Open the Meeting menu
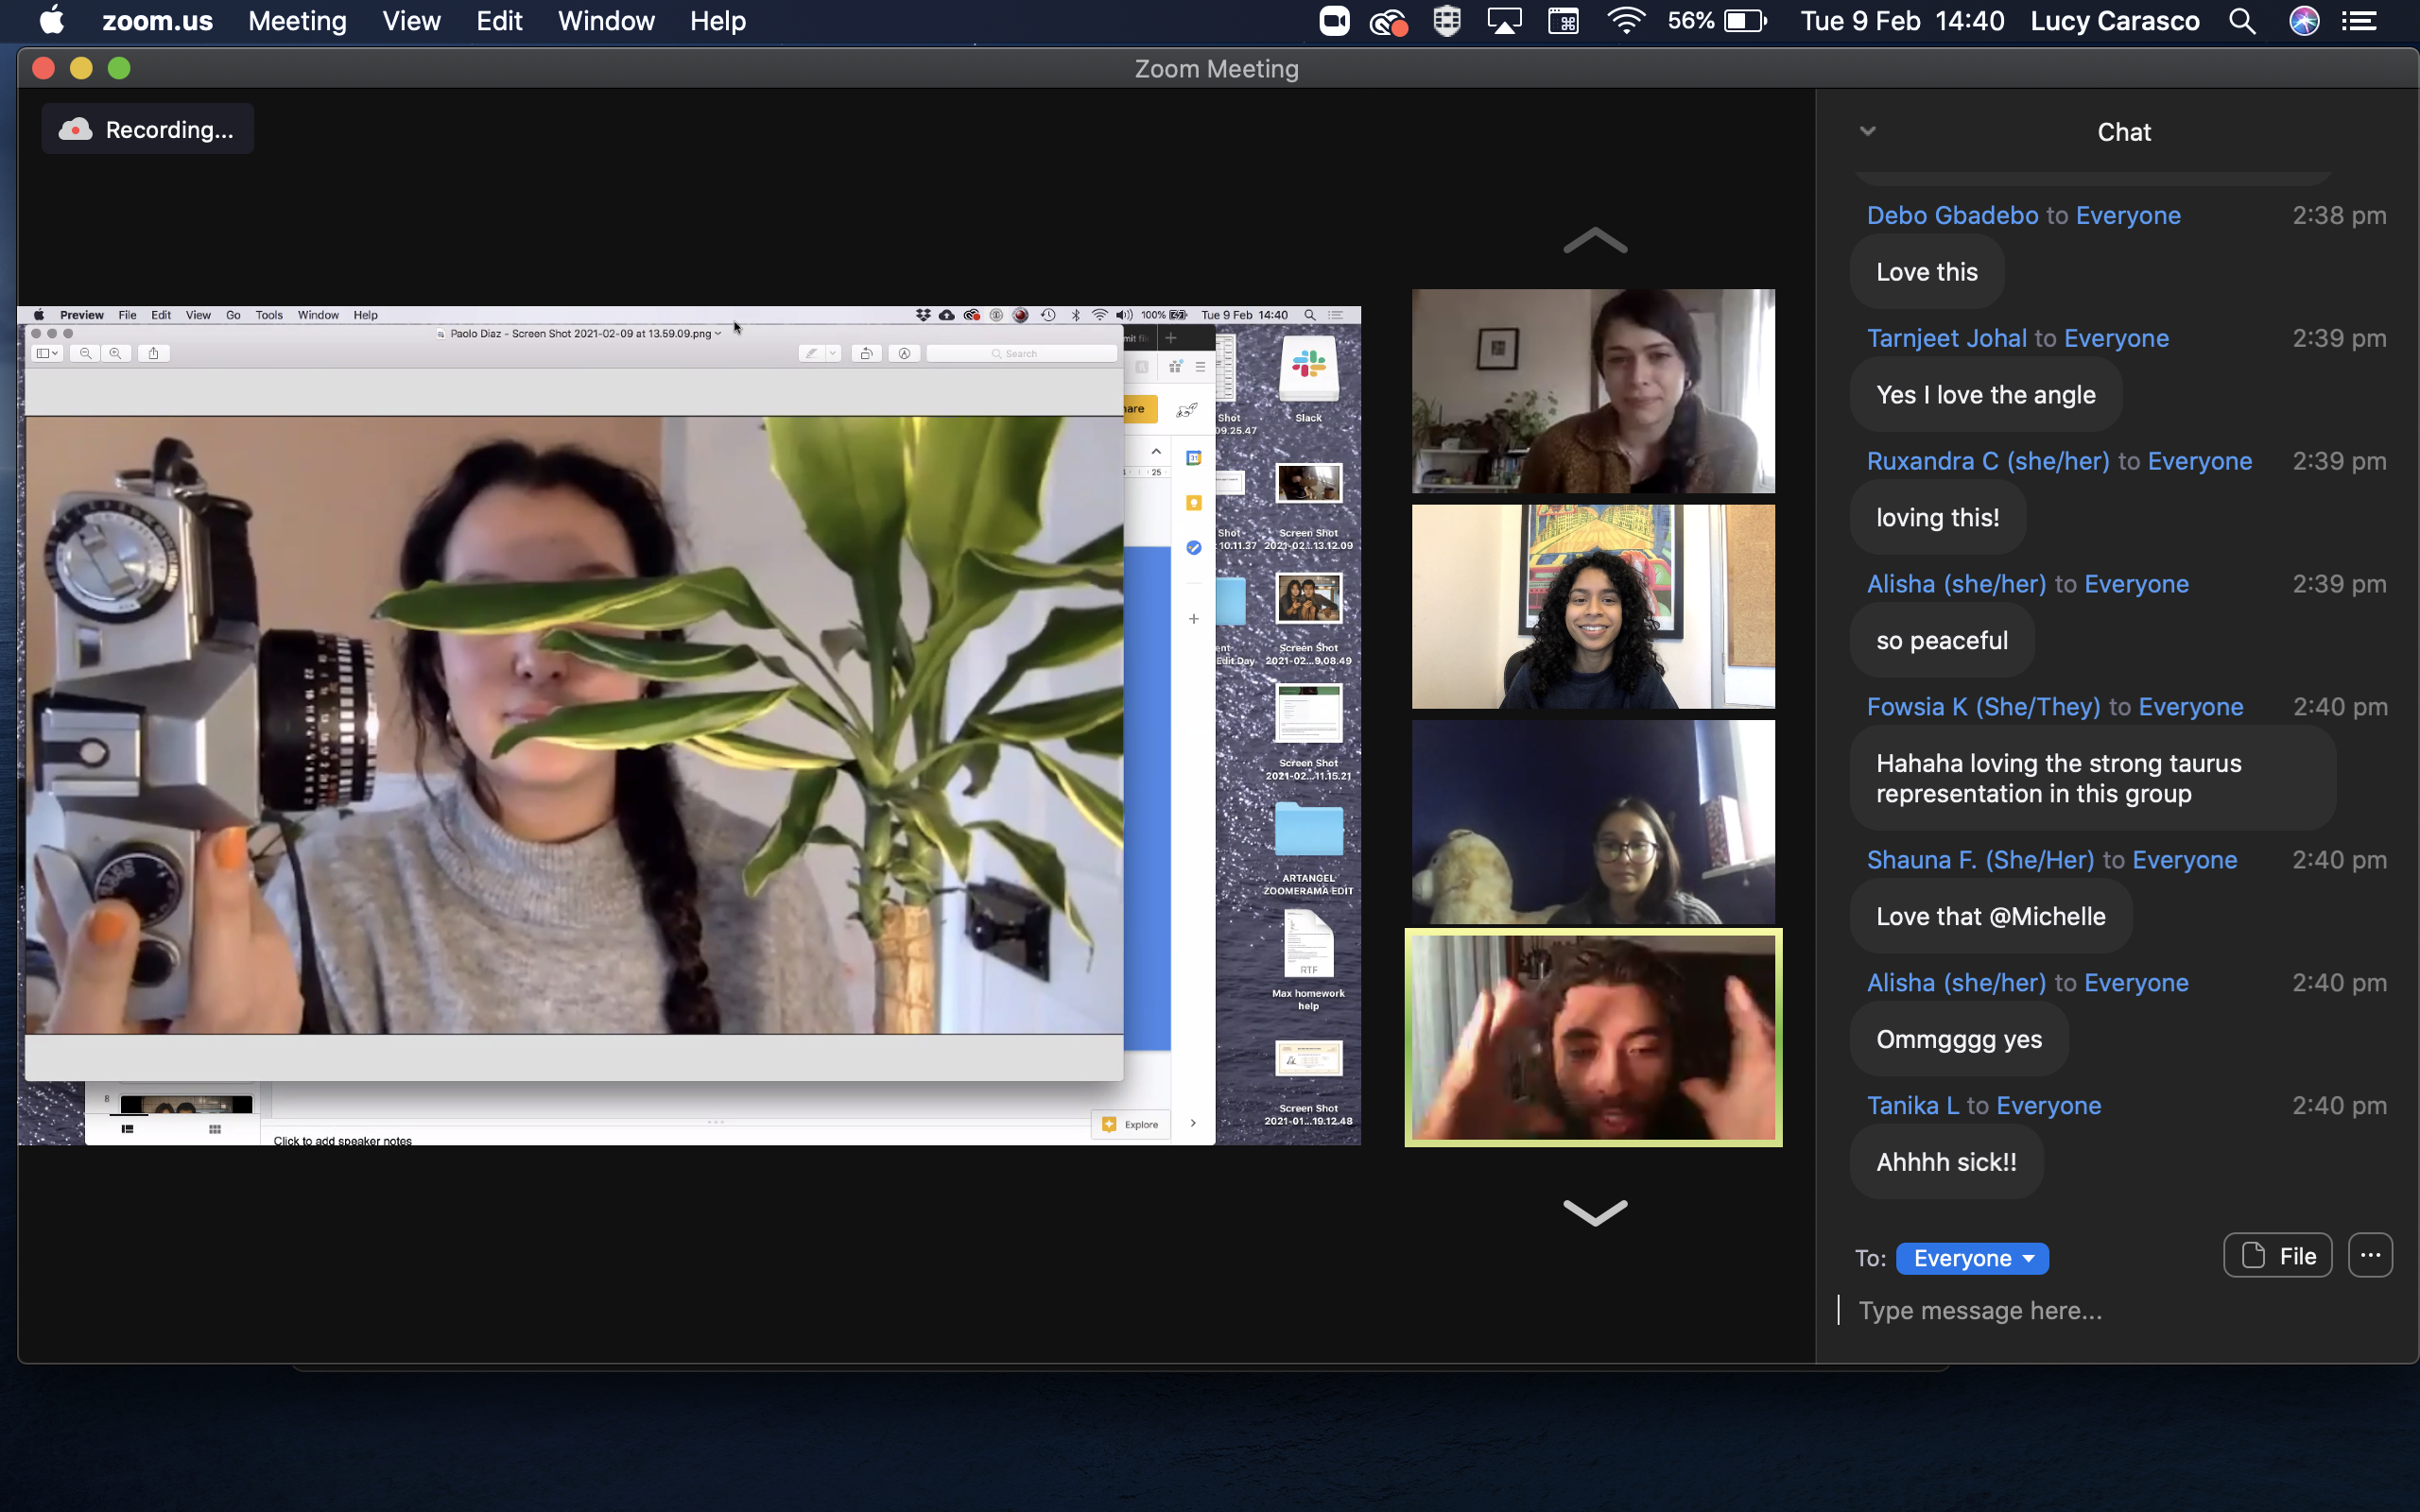 (x=297, y=21)
